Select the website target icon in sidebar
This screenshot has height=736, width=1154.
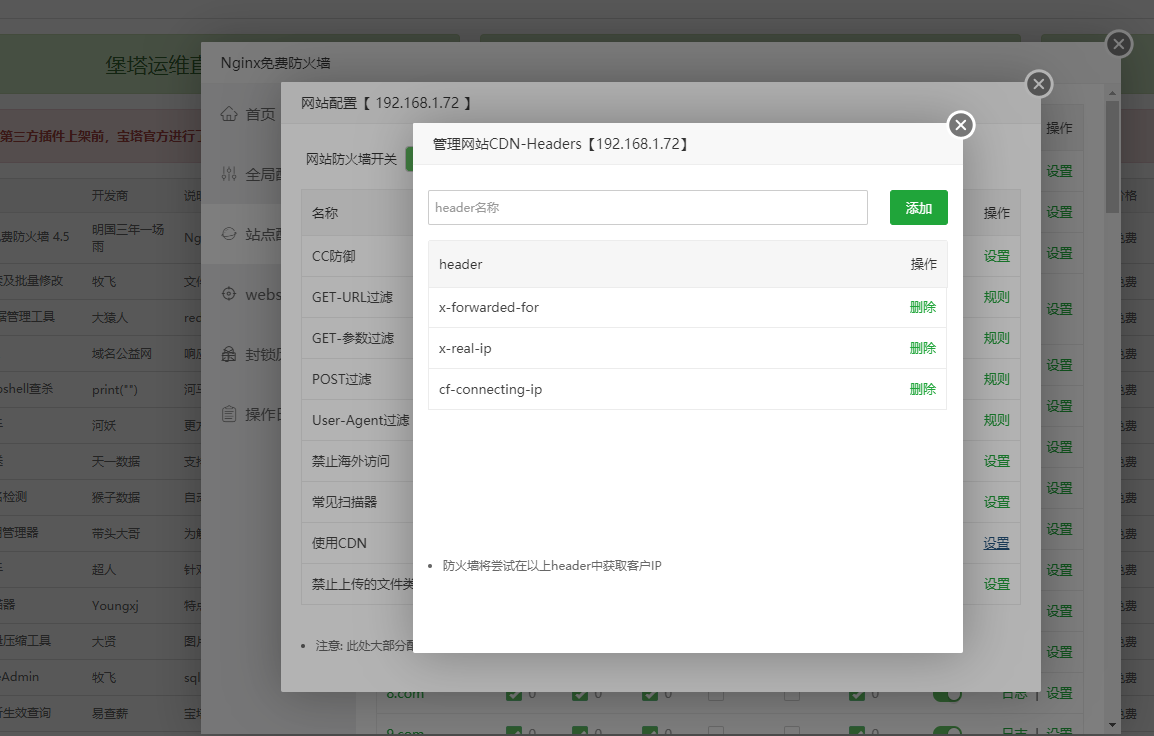coord(228,294)
